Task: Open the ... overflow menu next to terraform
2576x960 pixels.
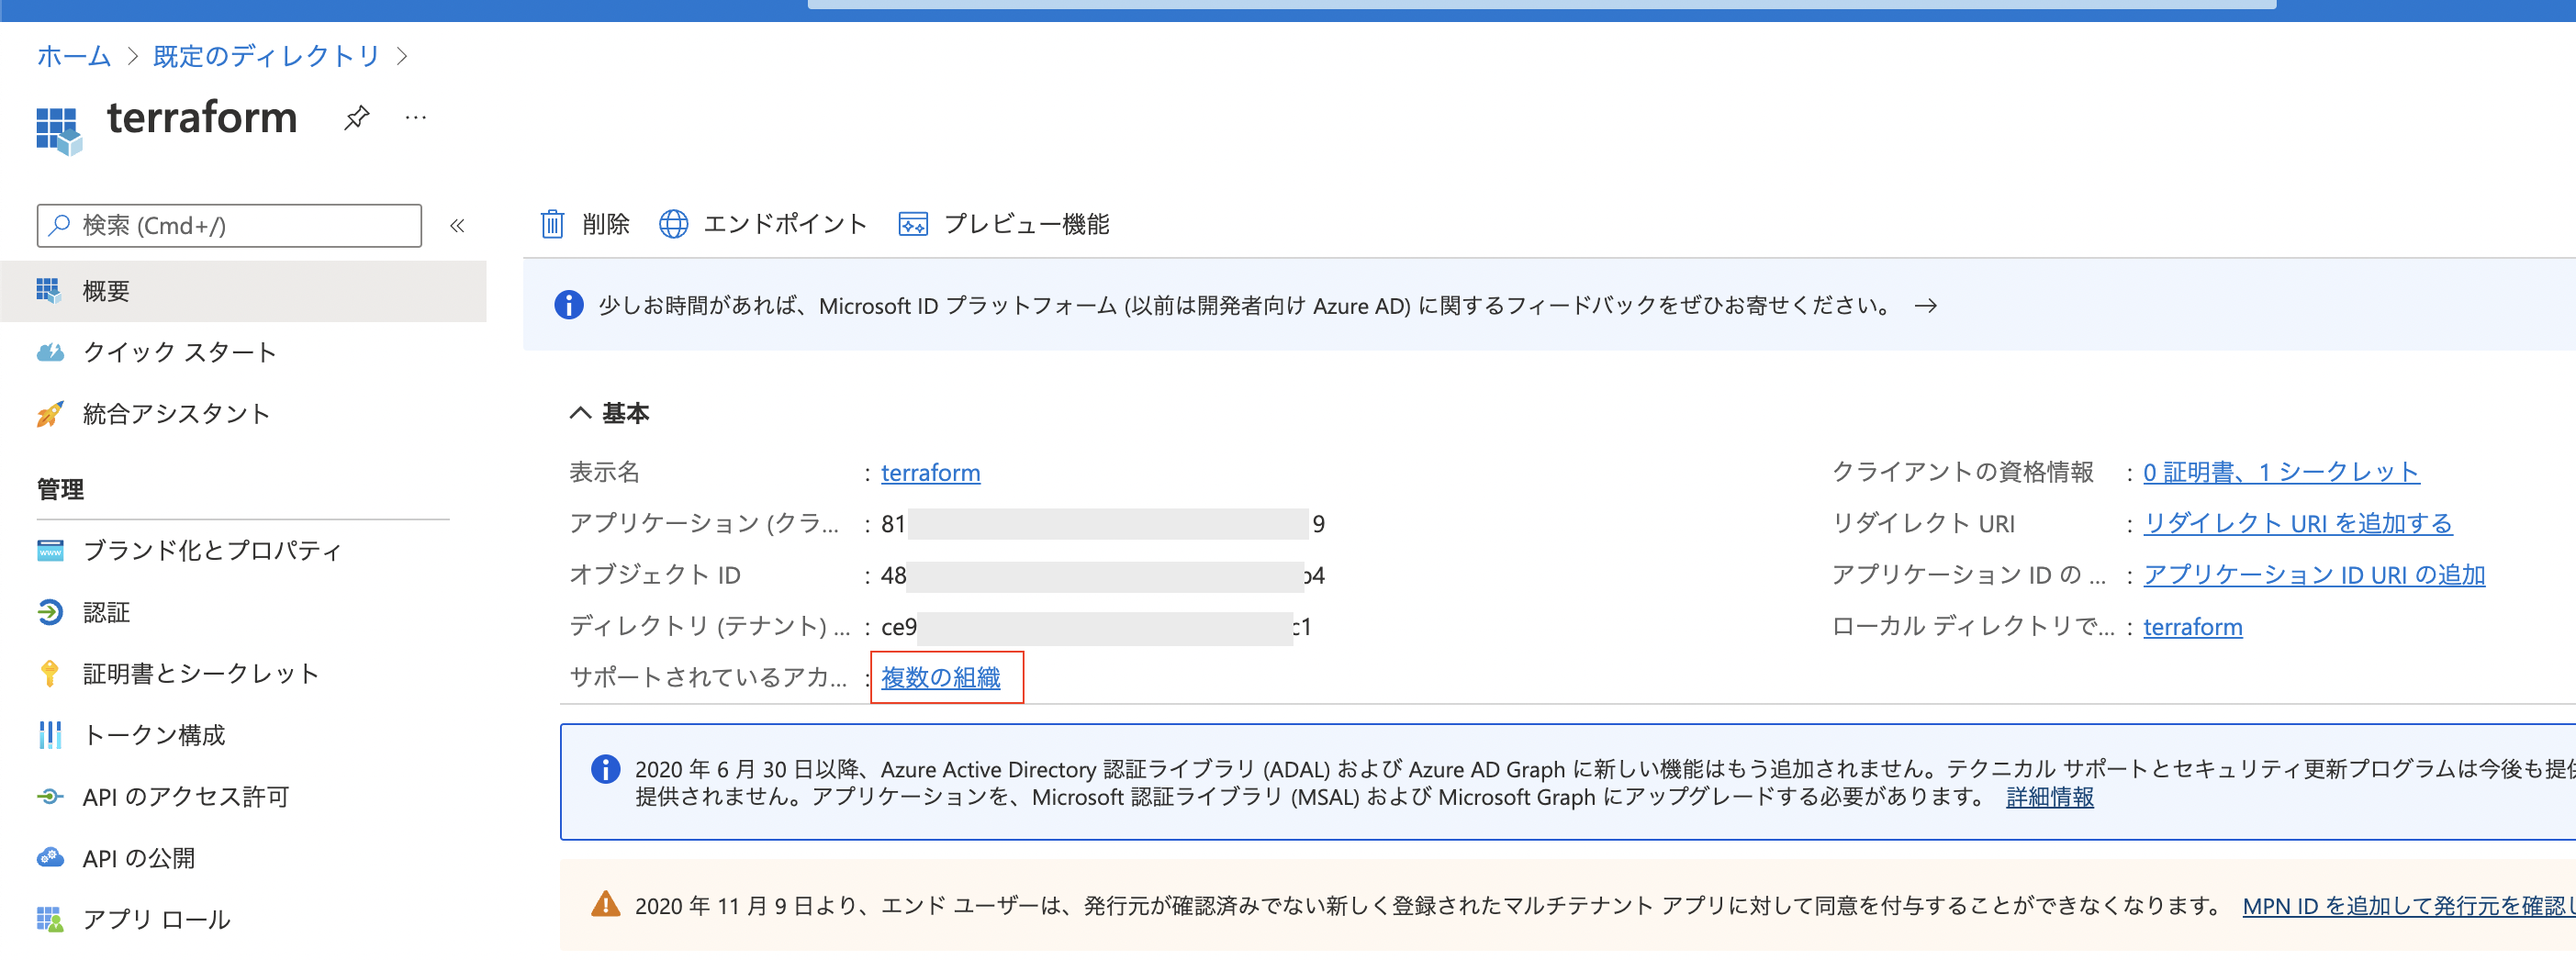Action: pyautogui.click(x=416, y=118)
